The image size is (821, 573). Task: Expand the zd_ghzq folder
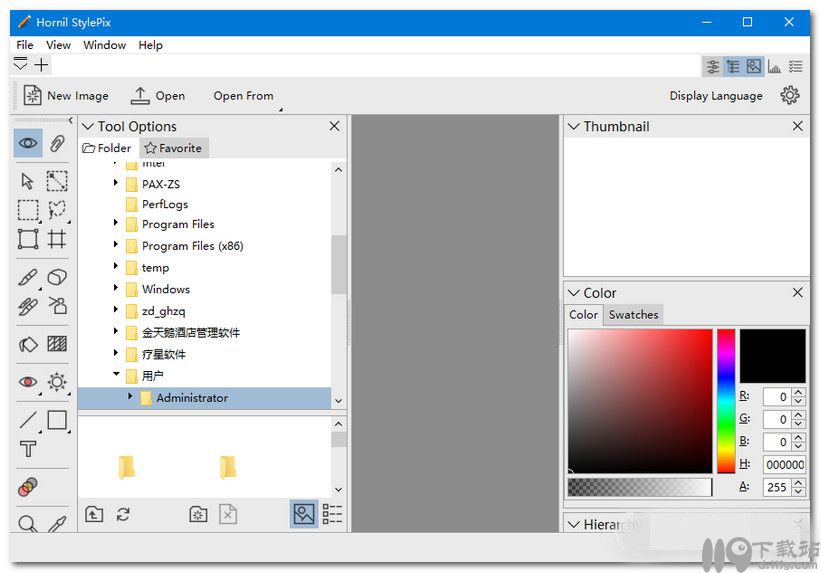click(116, 310)
